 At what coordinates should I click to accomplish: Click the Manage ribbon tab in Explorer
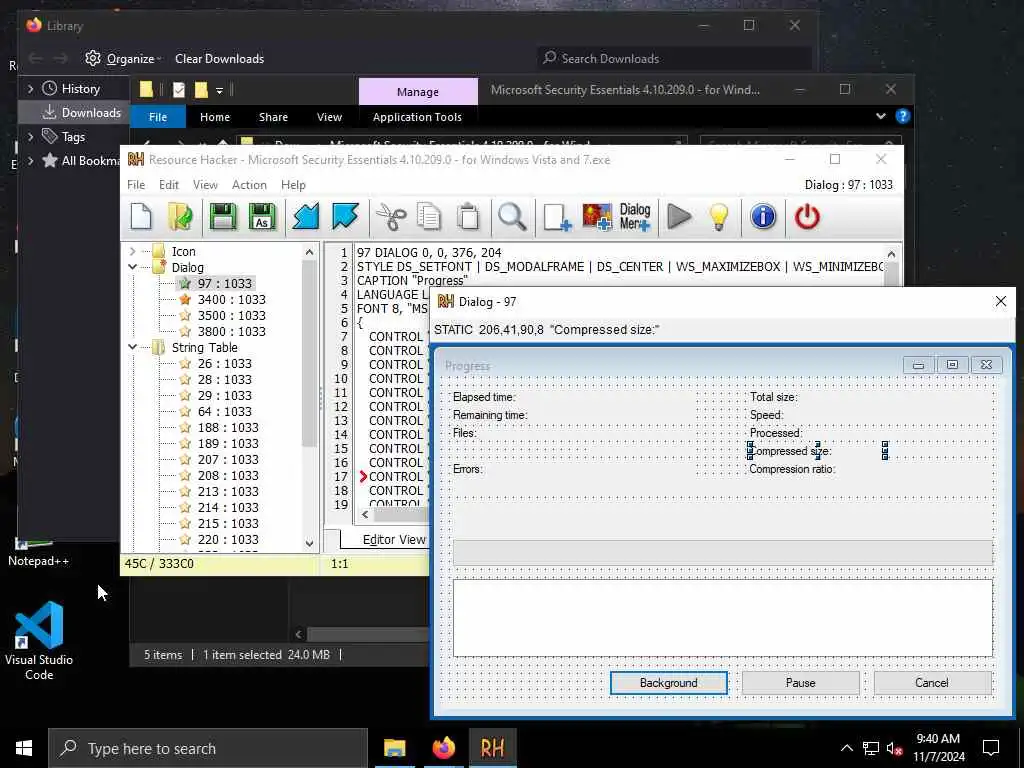(x=418, y=91)
